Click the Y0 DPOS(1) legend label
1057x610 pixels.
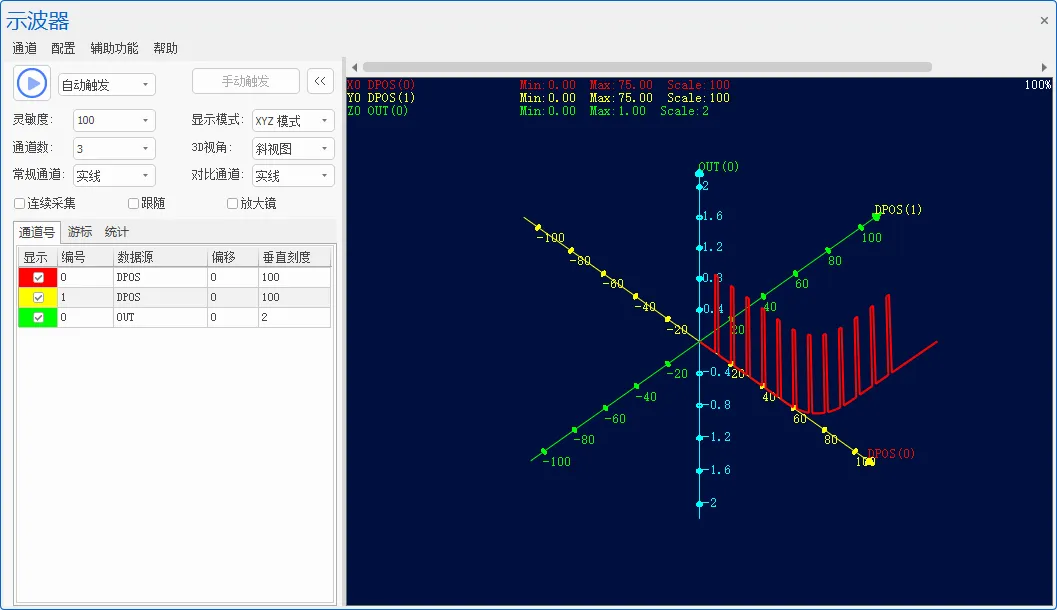pos(381,98)
